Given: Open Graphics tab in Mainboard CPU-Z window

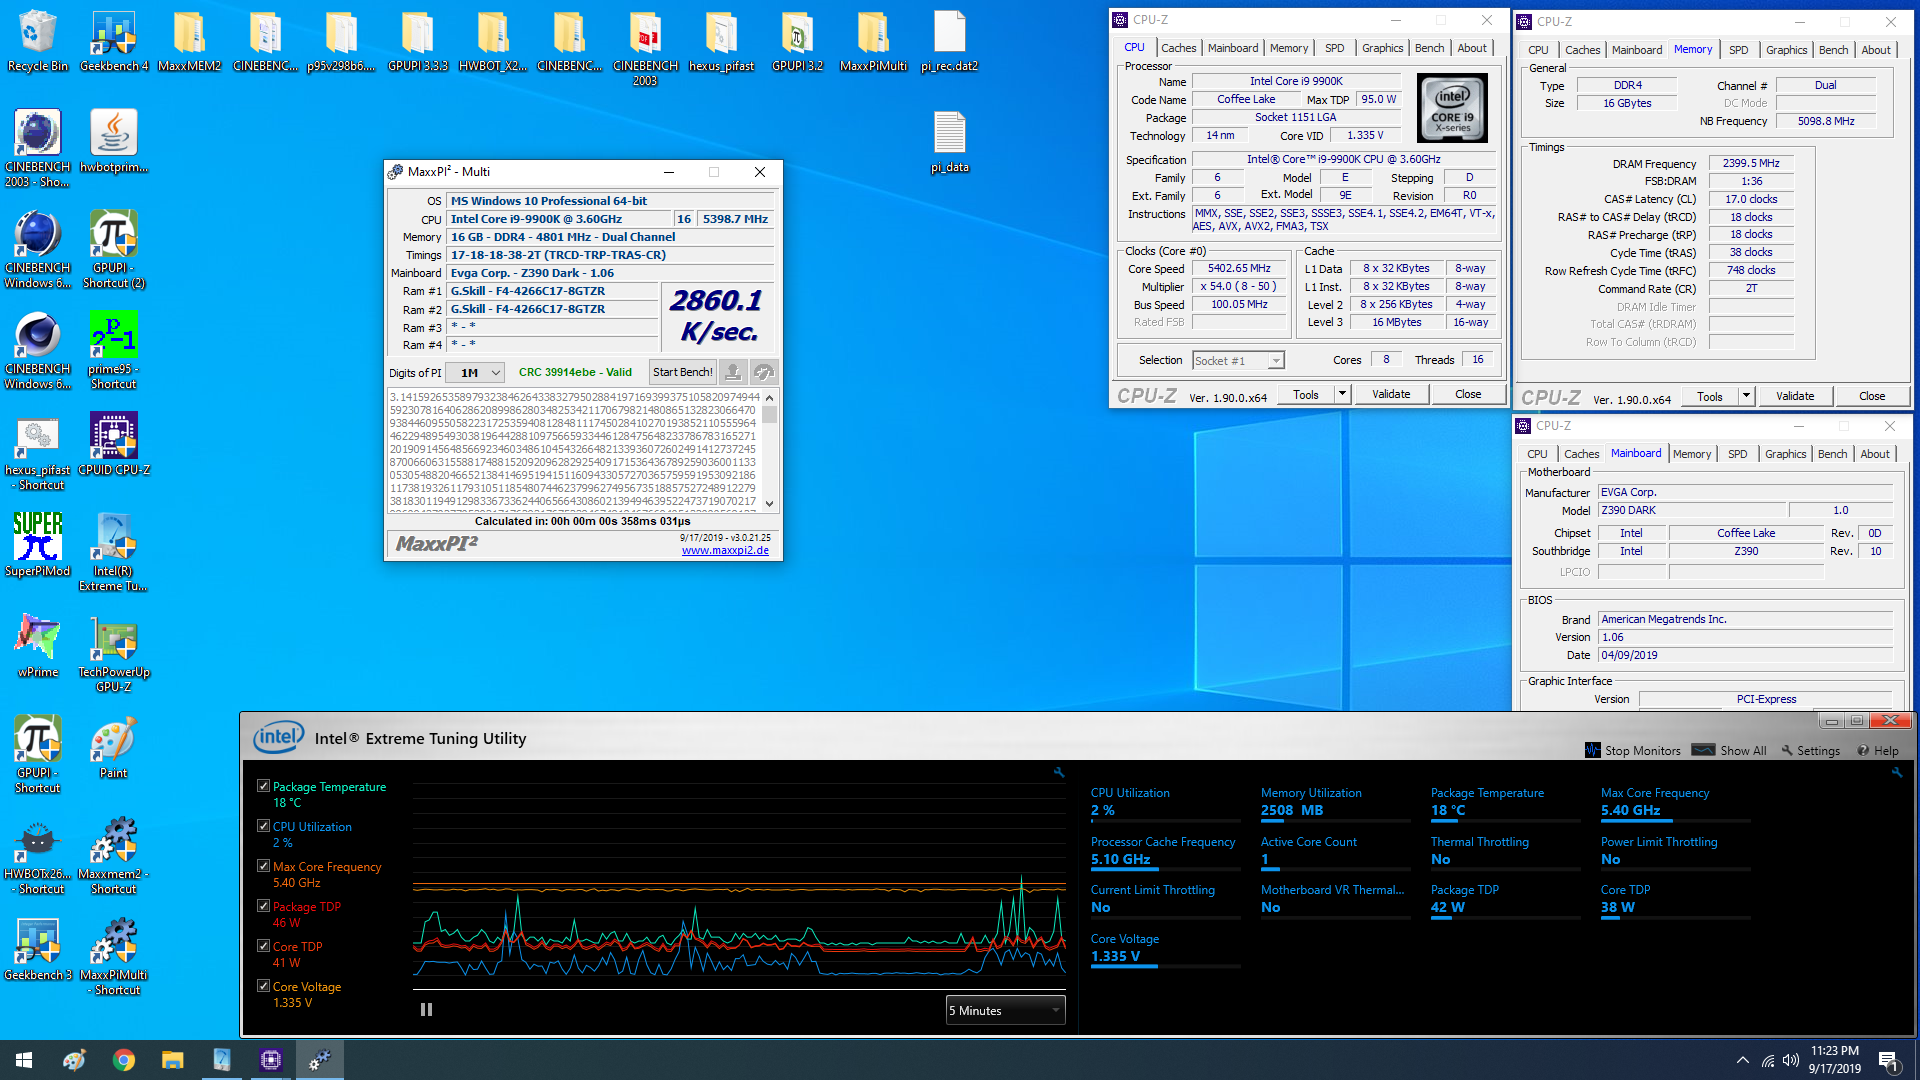Looking at the screenshot, I should pyautogui.click(x=1785, y=454).
